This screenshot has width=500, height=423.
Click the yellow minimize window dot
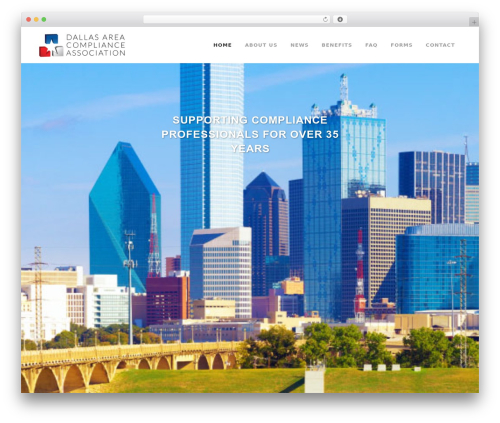click(36, 20)
